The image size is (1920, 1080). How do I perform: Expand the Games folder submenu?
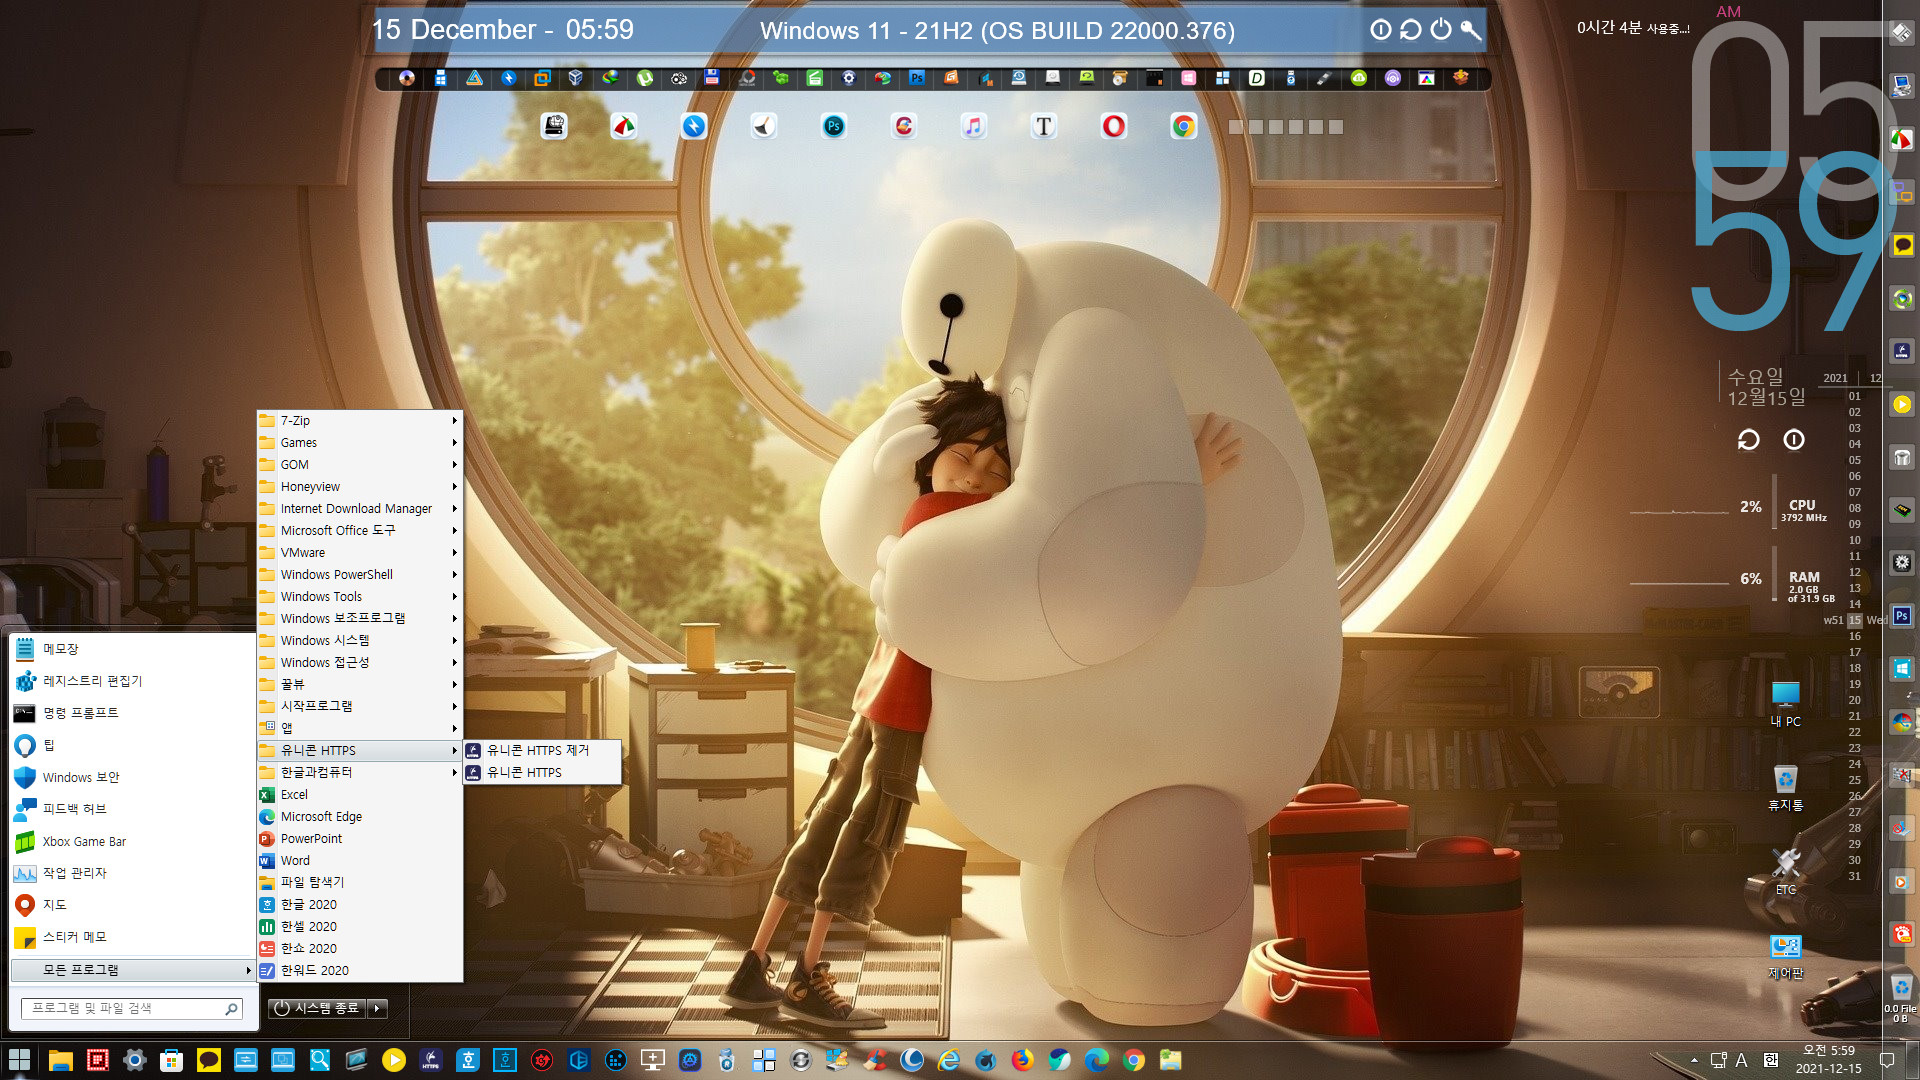359,443
